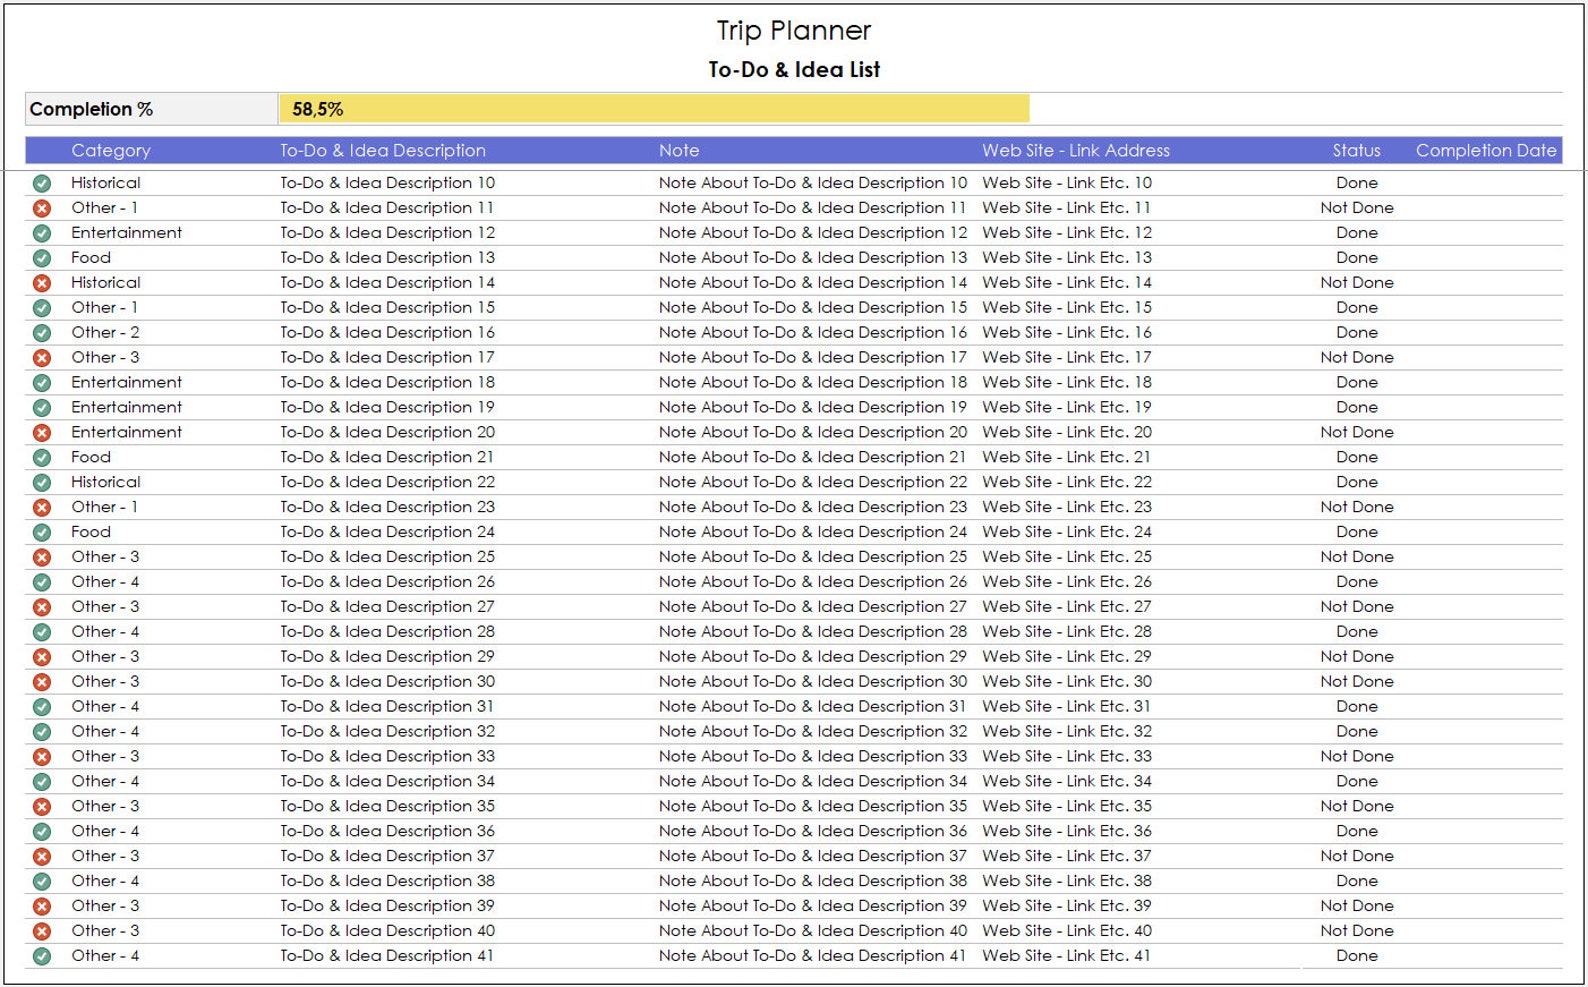1588x987 pixels.
Task: Click red X icon for Description 20 row
Action: click(42, 432)
